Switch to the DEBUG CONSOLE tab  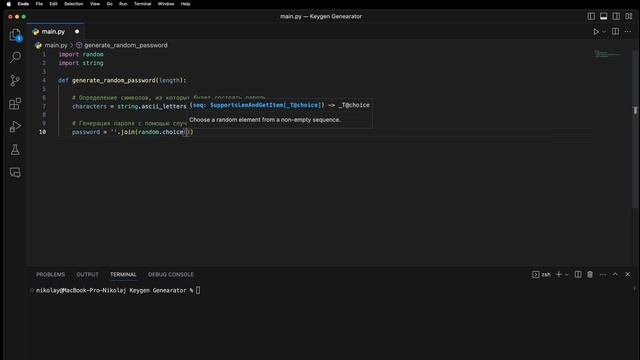171,275
